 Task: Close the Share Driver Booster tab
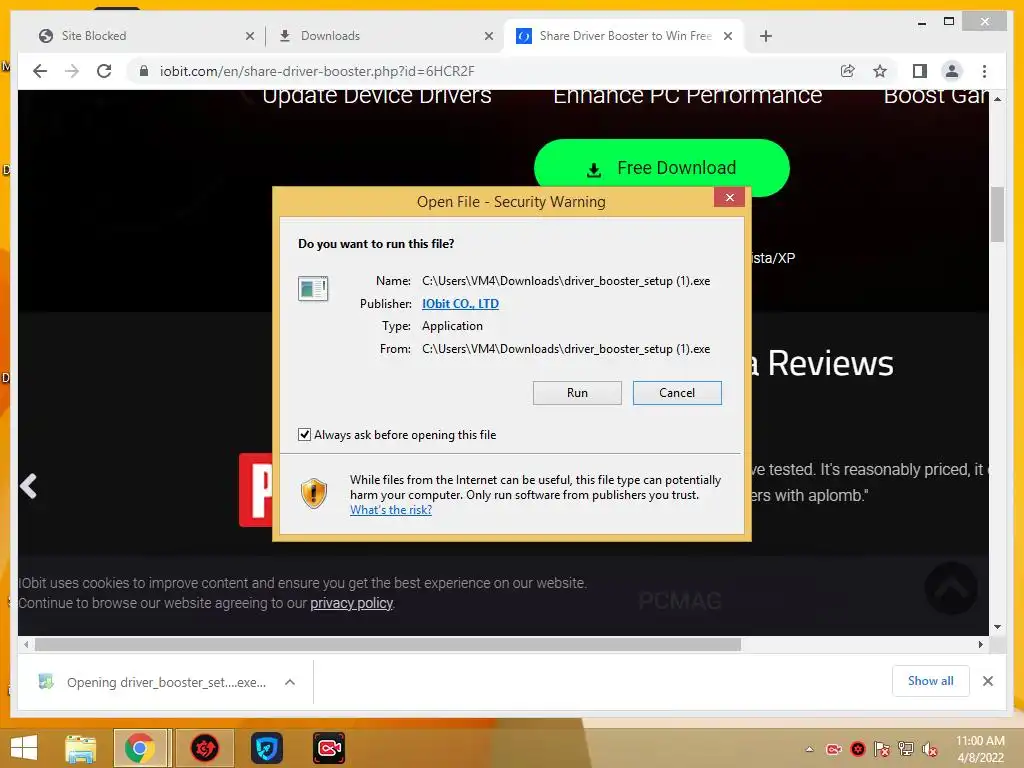728,37
